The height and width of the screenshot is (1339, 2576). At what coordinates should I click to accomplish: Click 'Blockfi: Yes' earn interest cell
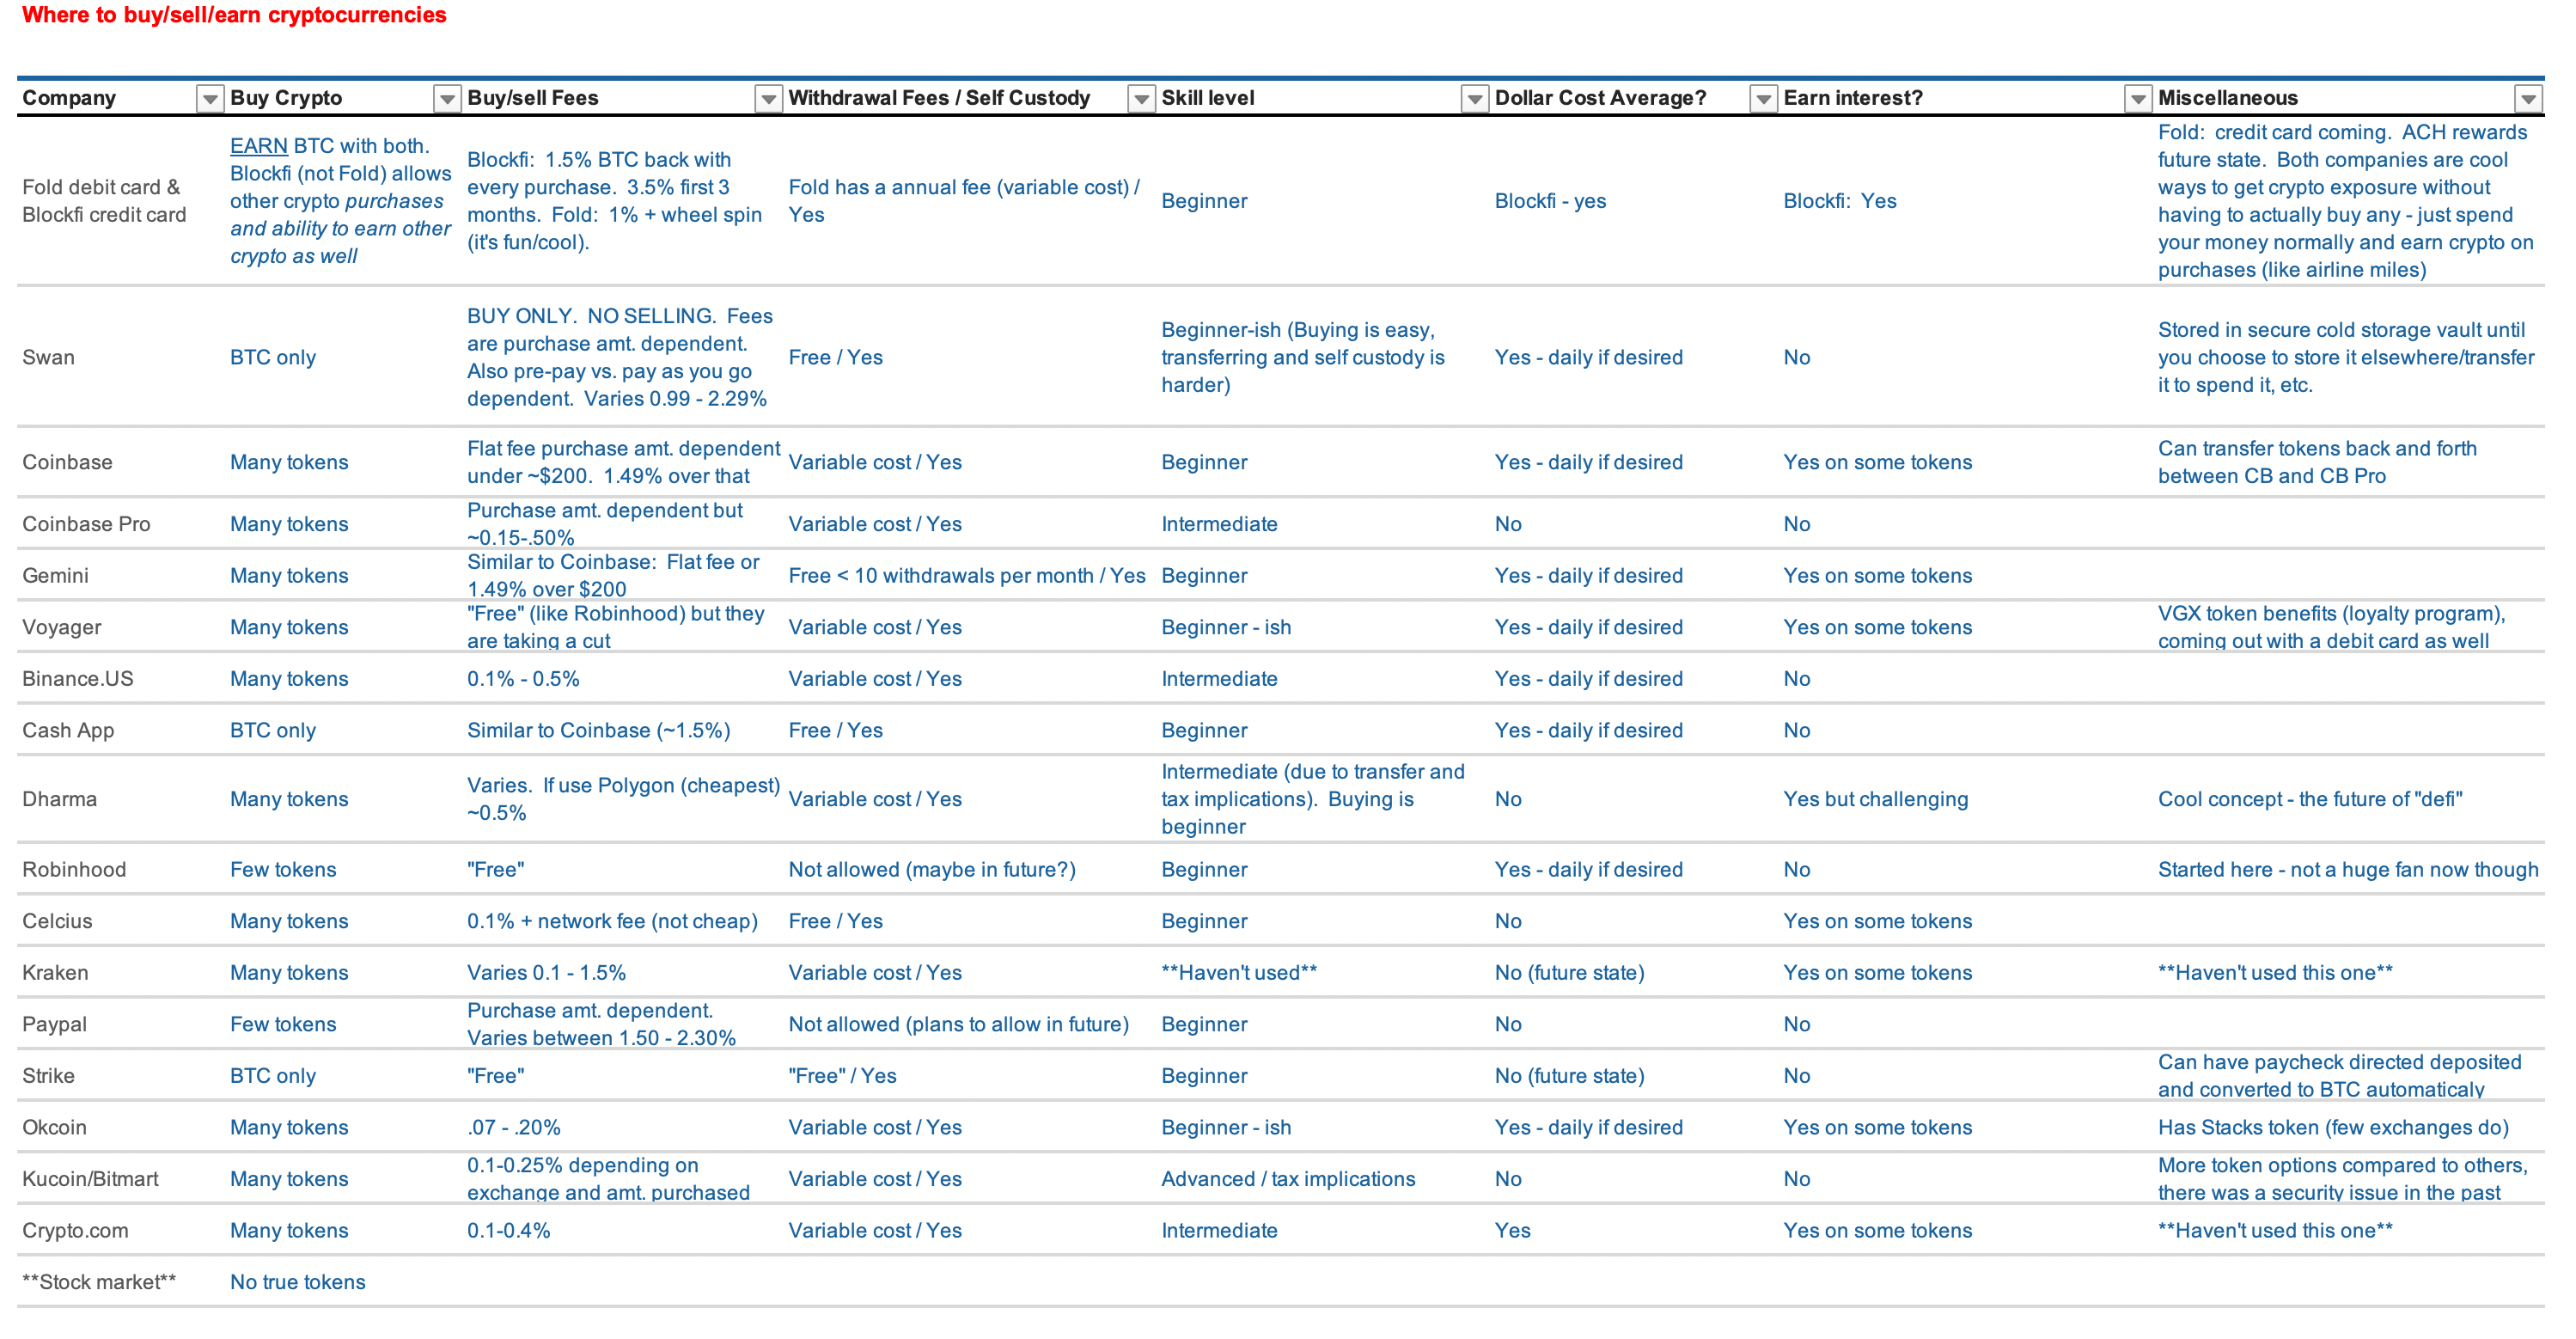click(x=1840, y=201)
